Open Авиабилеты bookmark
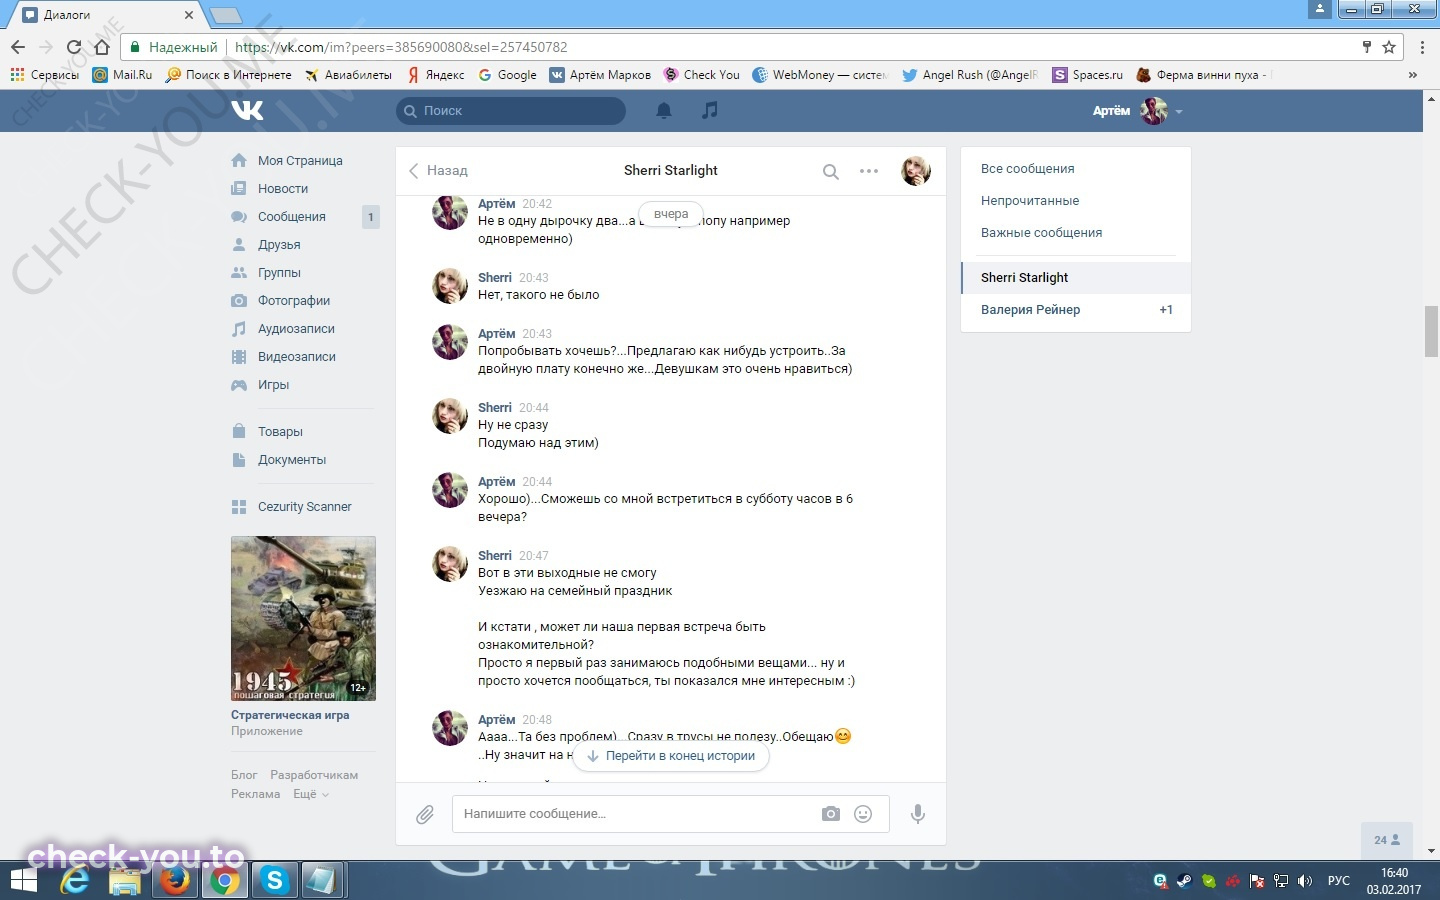 click(x=349, y=75)
